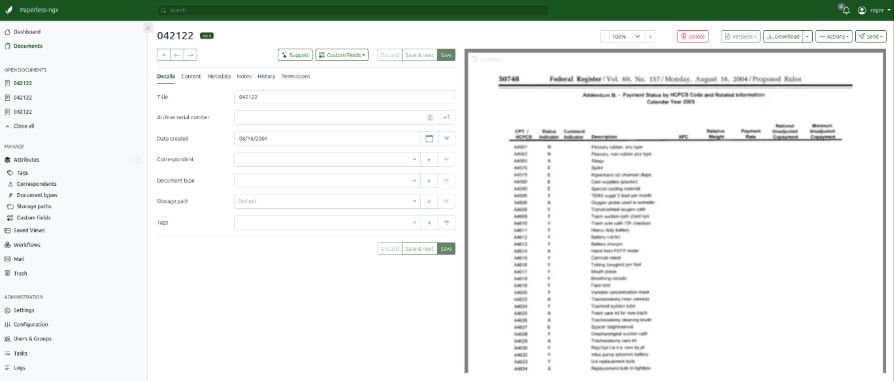The width and height of the screenshot is (894, 381).
Task: Open the Versions dropdown
Action: [741, 37]
